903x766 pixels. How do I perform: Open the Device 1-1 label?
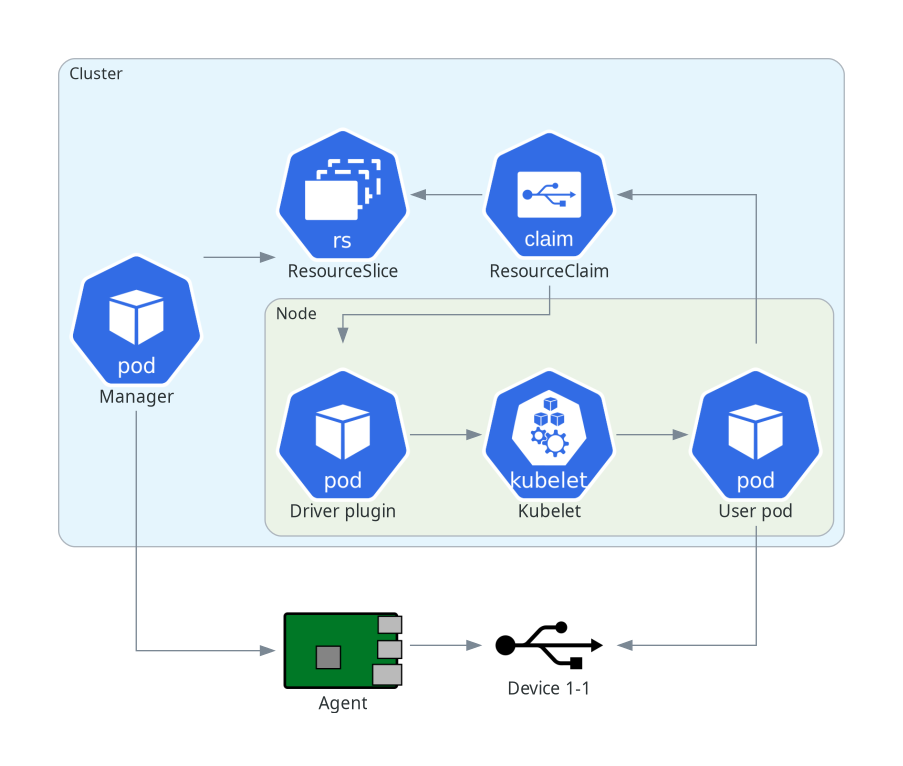548,688
